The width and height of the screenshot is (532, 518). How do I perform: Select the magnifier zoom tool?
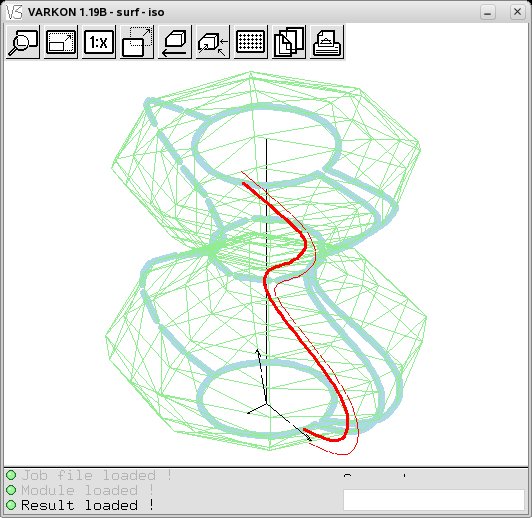pyautogui.click(x=23, y=42)
